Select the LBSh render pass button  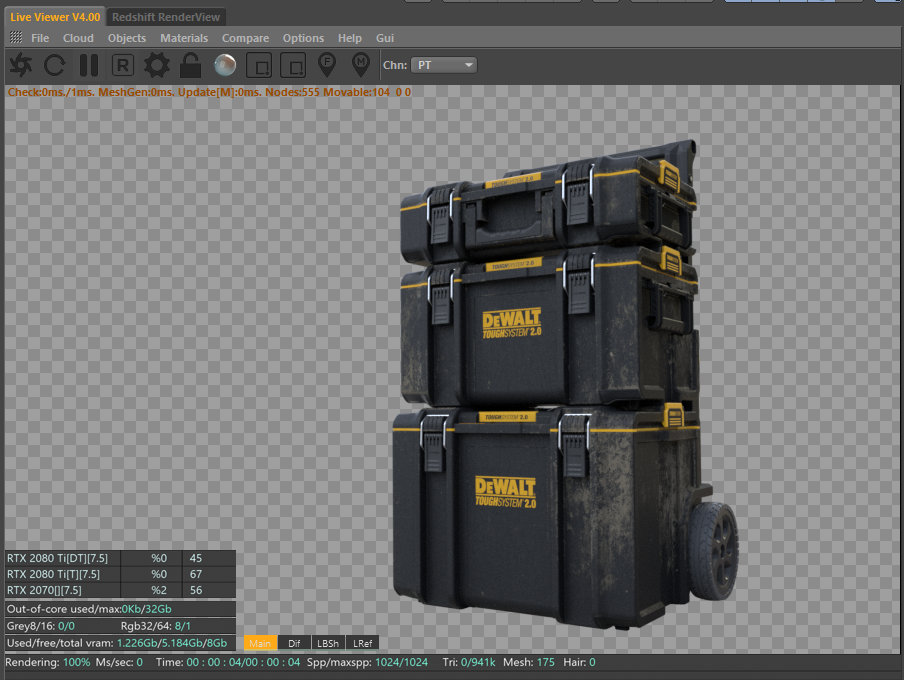pos(328,643)
